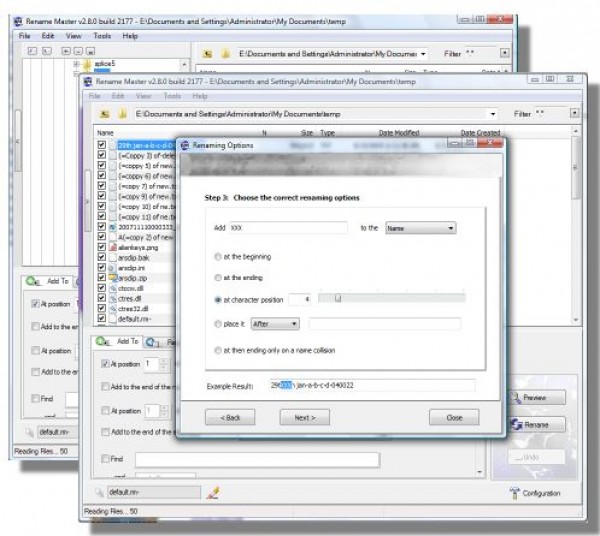The image size is (600, 536).
Task: Click the Next > button
Action: (x=305, y=417)
